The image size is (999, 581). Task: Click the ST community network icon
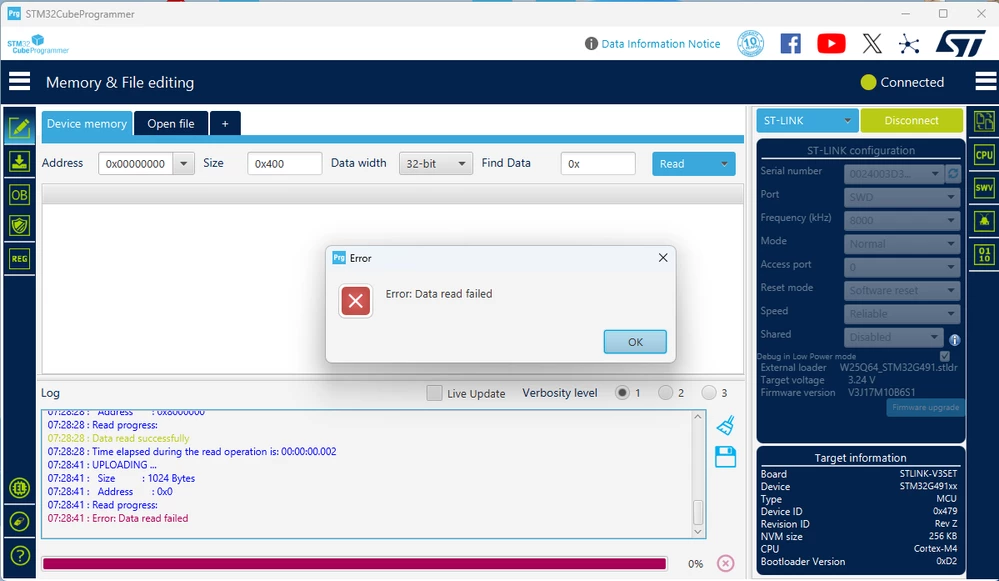tap(909, 44)
